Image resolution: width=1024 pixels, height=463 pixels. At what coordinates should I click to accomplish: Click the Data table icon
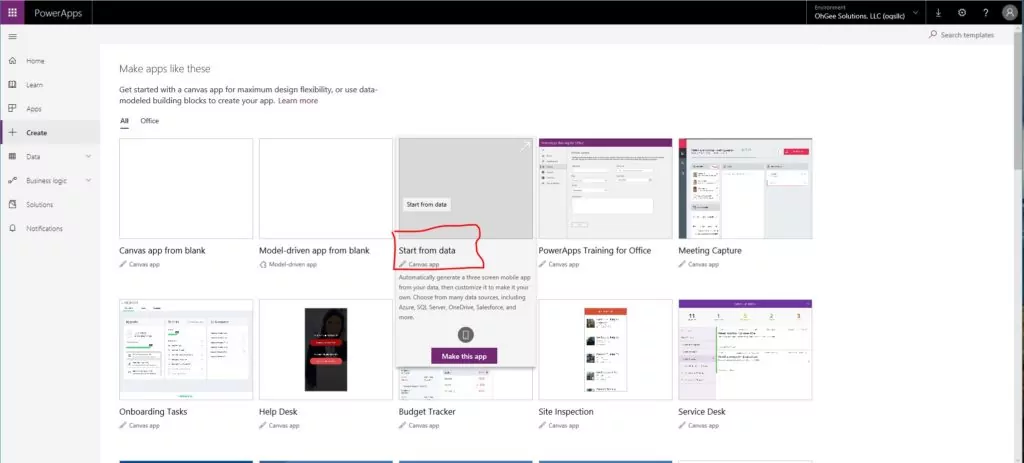pos(12,157)
